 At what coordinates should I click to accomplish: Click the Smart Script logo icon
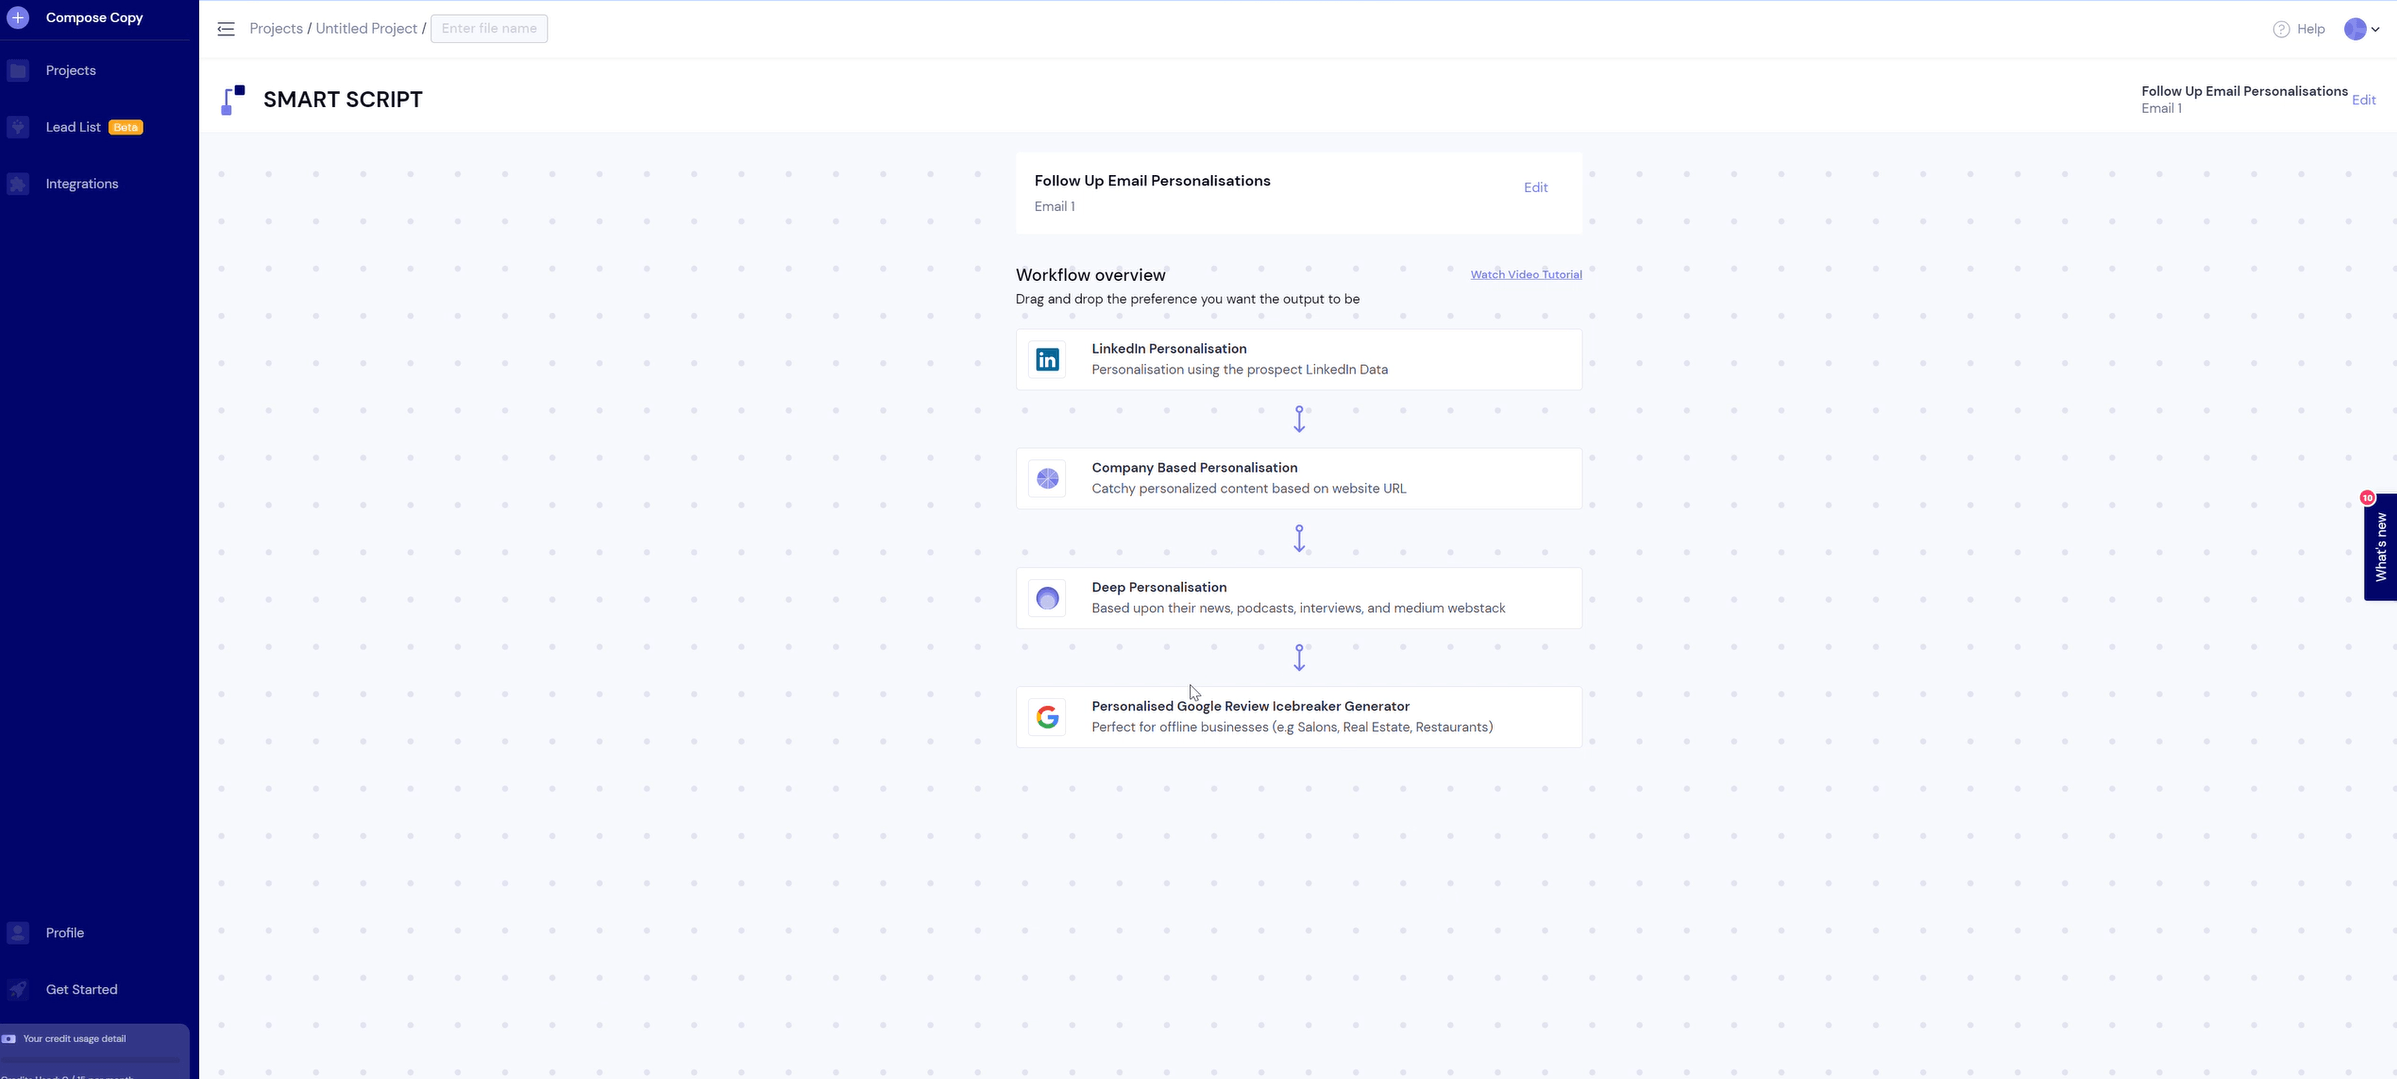(x=233, y=100)
